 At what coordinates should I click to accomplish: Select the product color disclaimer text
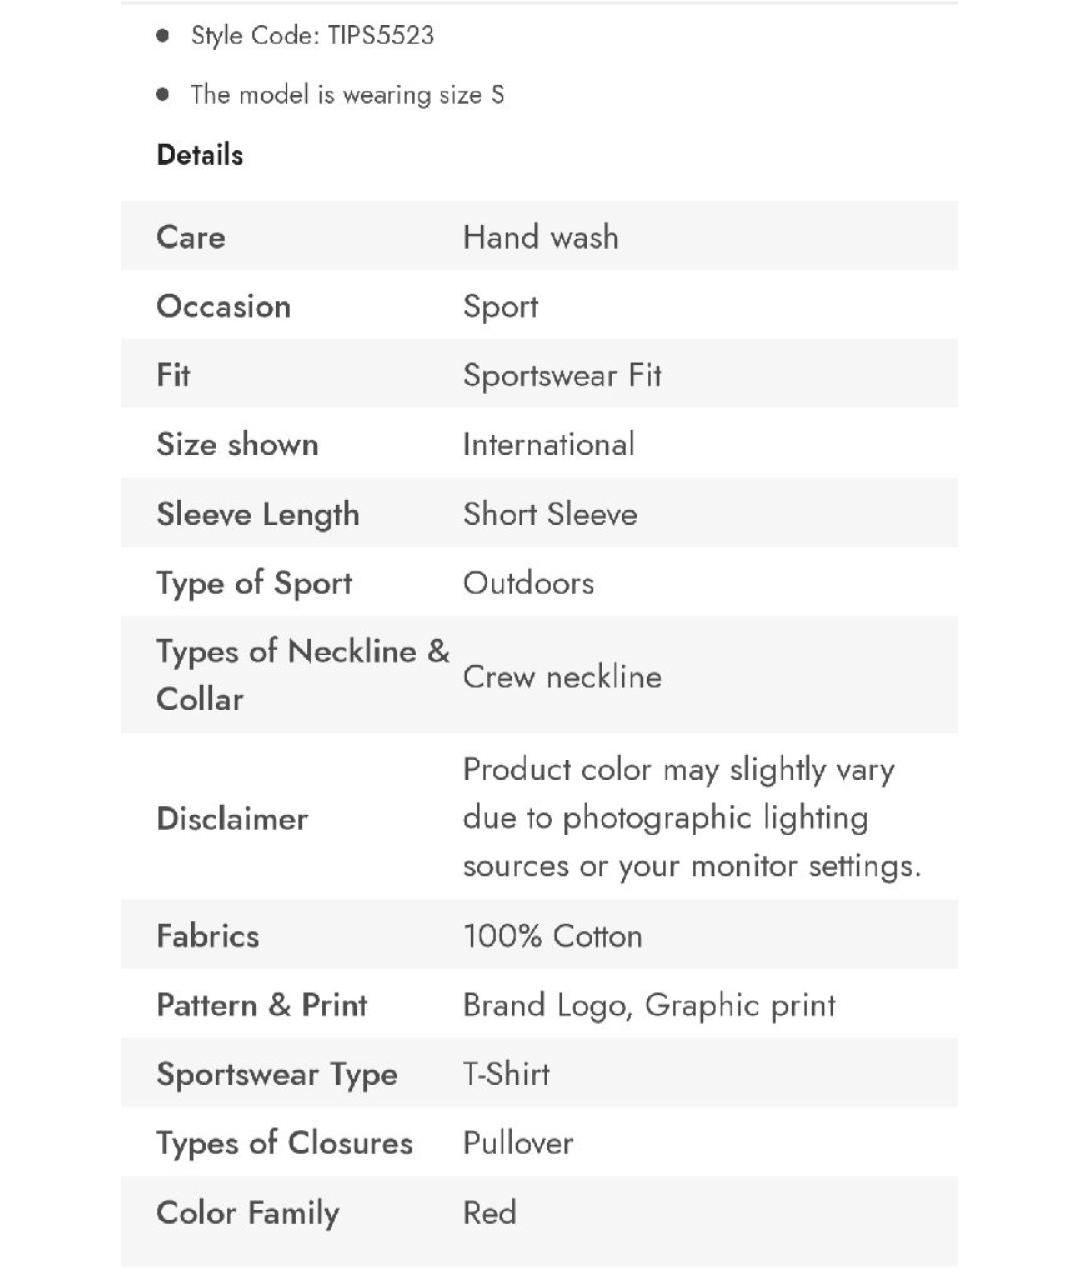690,818
